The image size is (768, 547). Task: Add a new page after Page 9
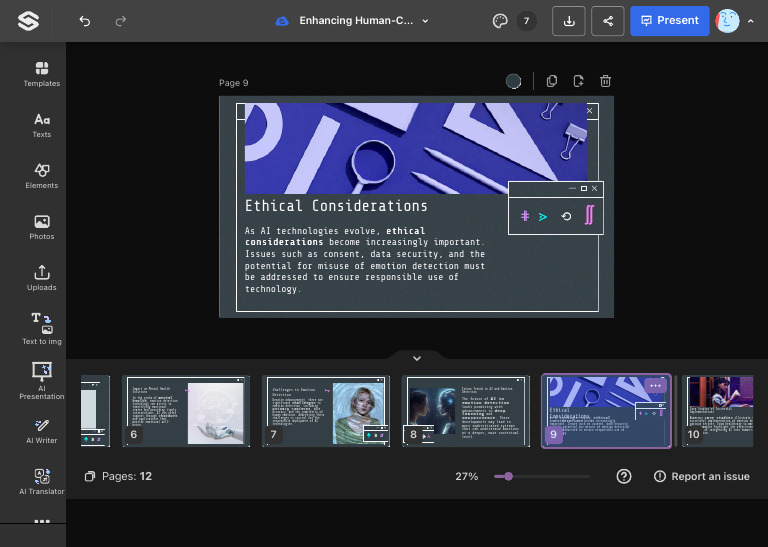point(578,81)
